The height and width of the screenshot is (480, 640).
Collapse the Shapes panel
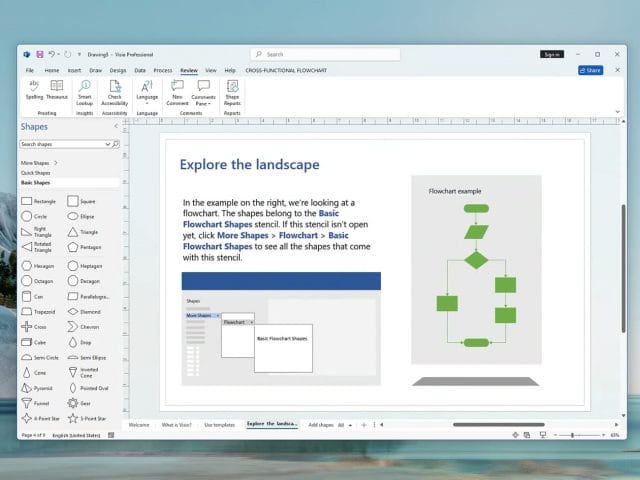click(116, 127)
